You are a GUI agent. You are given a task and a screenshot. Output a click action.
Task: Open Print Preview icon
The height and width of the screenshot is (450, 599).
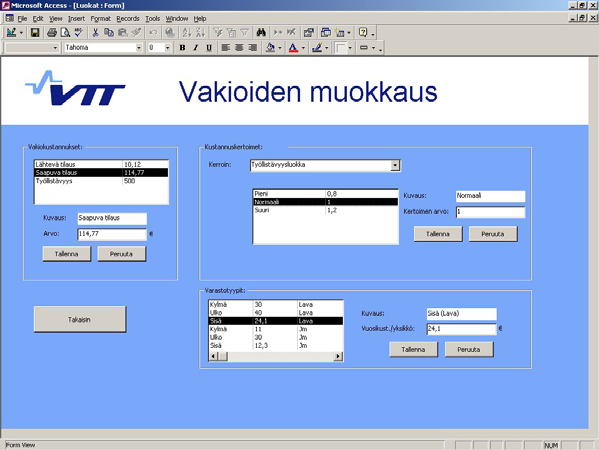65,32
